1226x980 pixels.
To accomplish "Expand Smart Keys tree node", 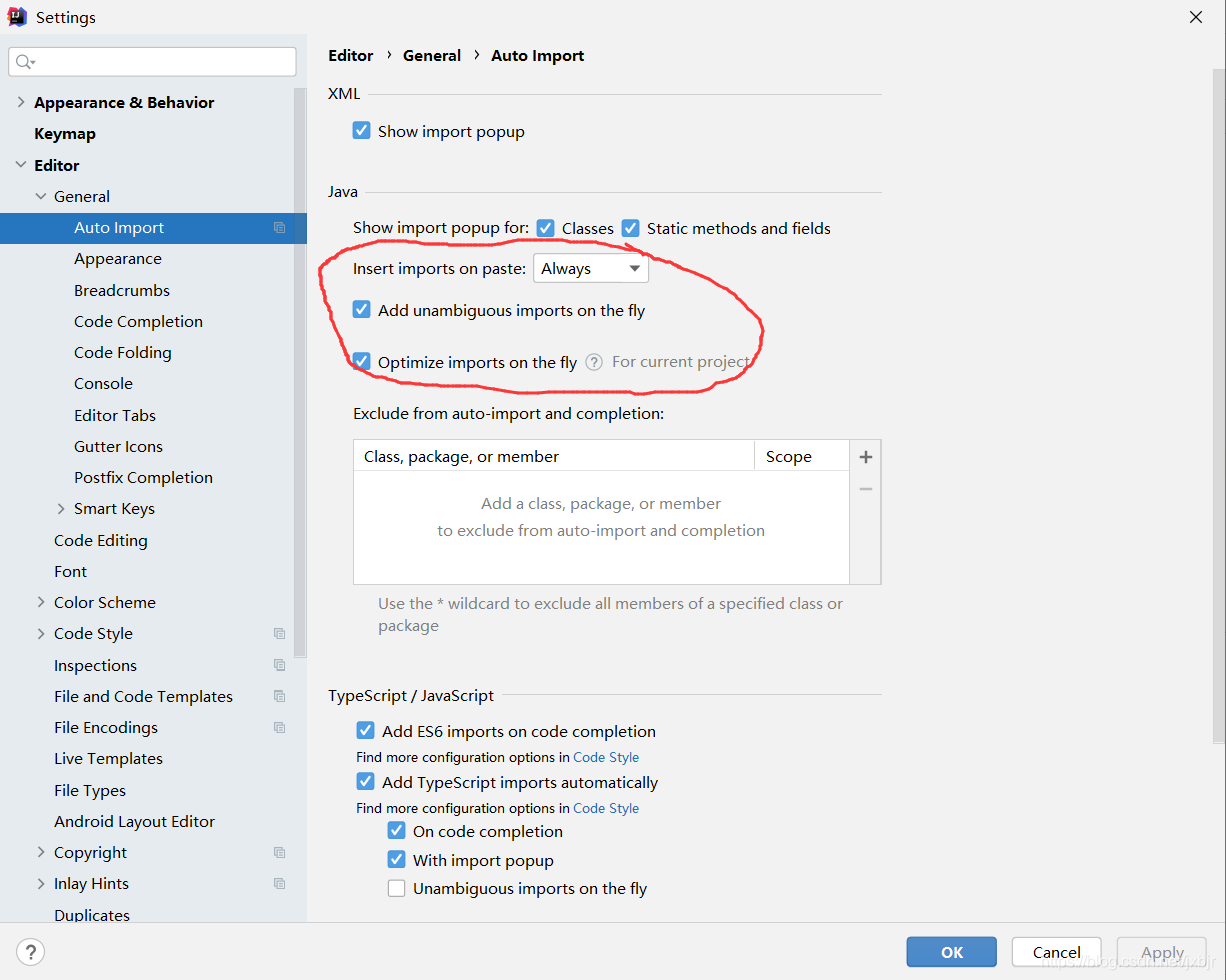I will (61, 508).
